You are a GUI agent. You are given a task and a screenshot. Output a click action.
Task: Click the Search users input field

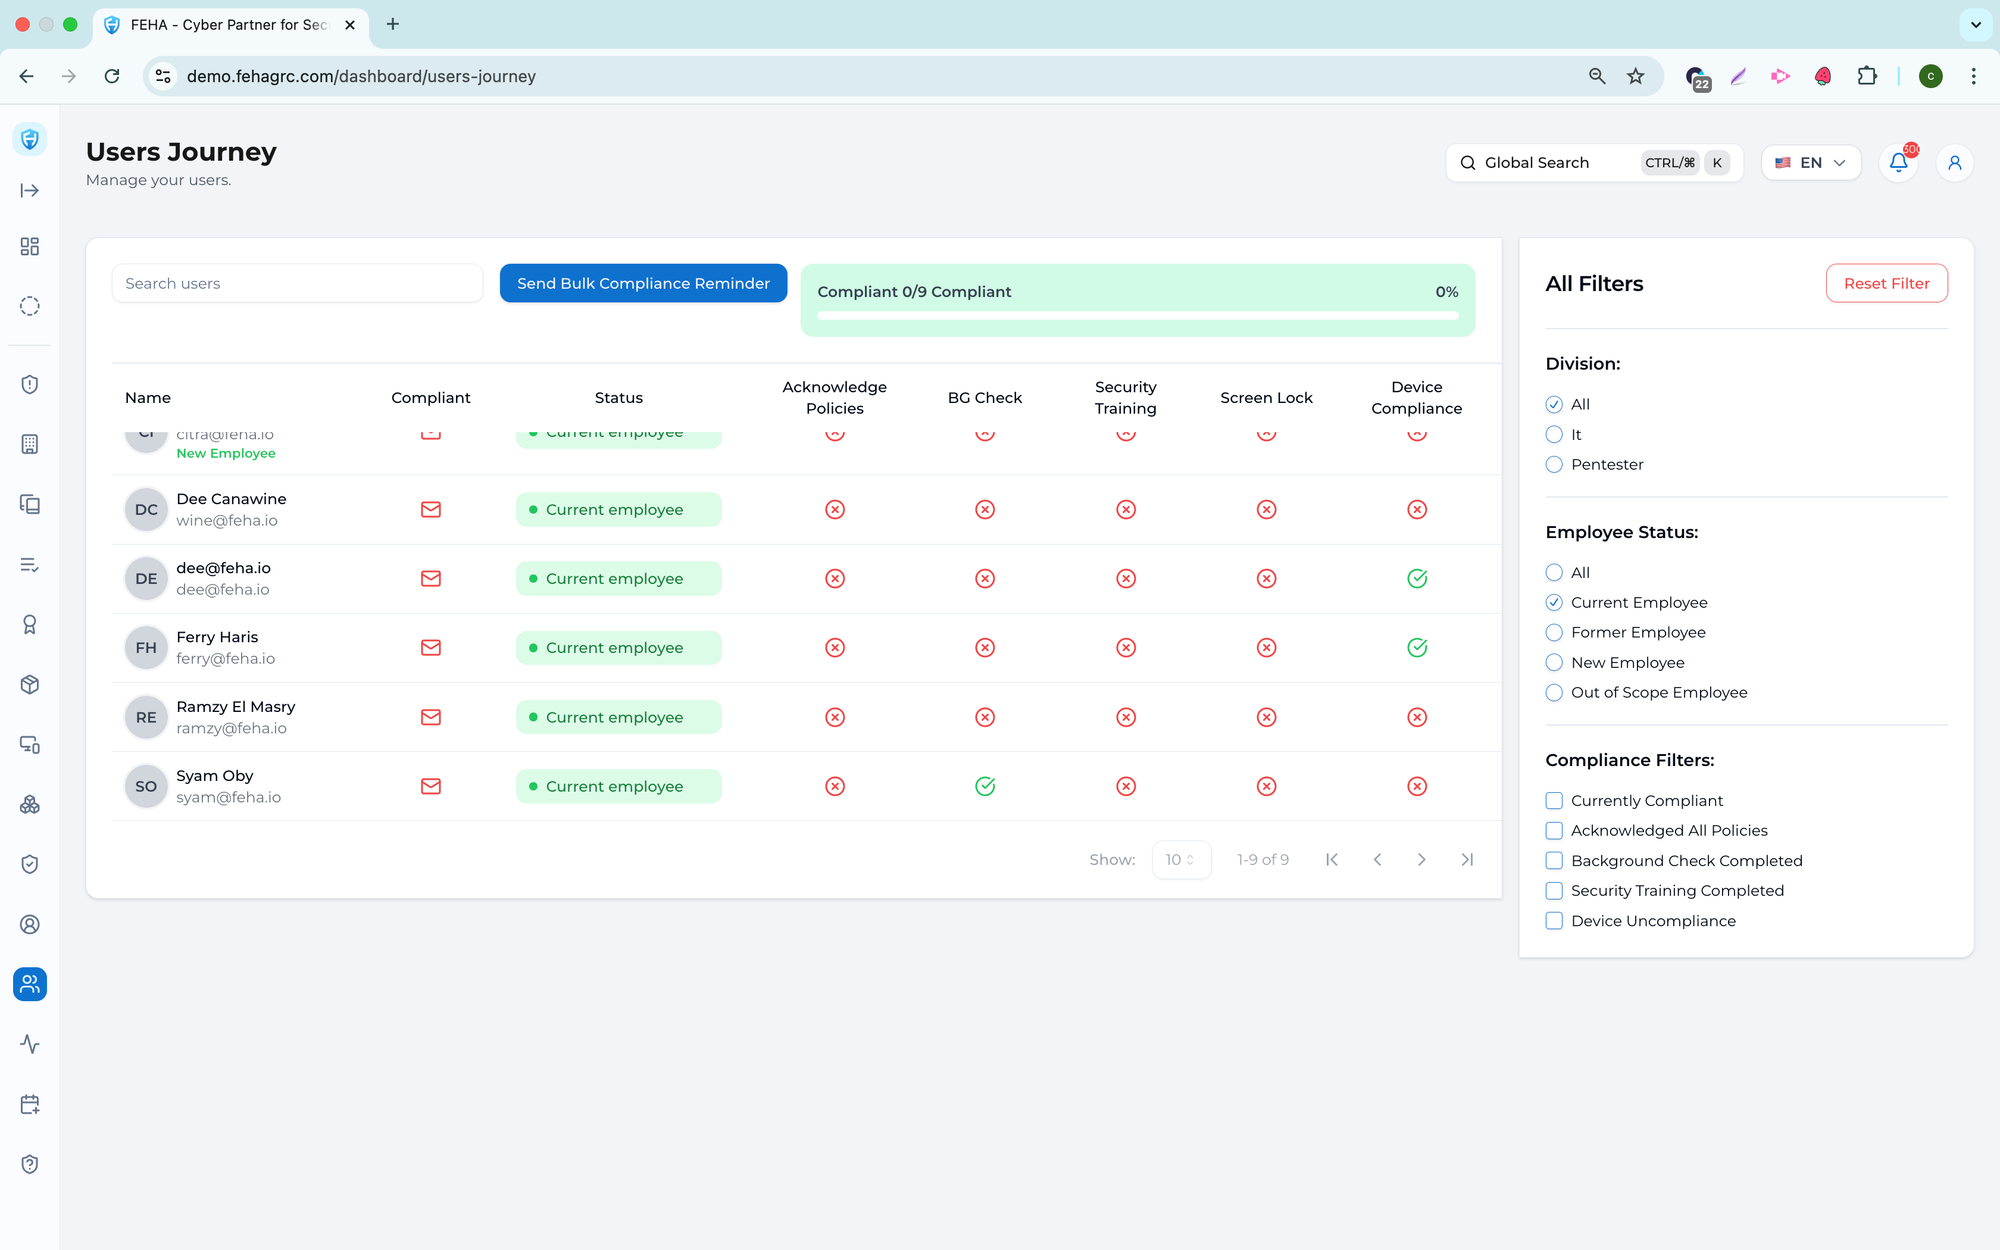point(297,284)
